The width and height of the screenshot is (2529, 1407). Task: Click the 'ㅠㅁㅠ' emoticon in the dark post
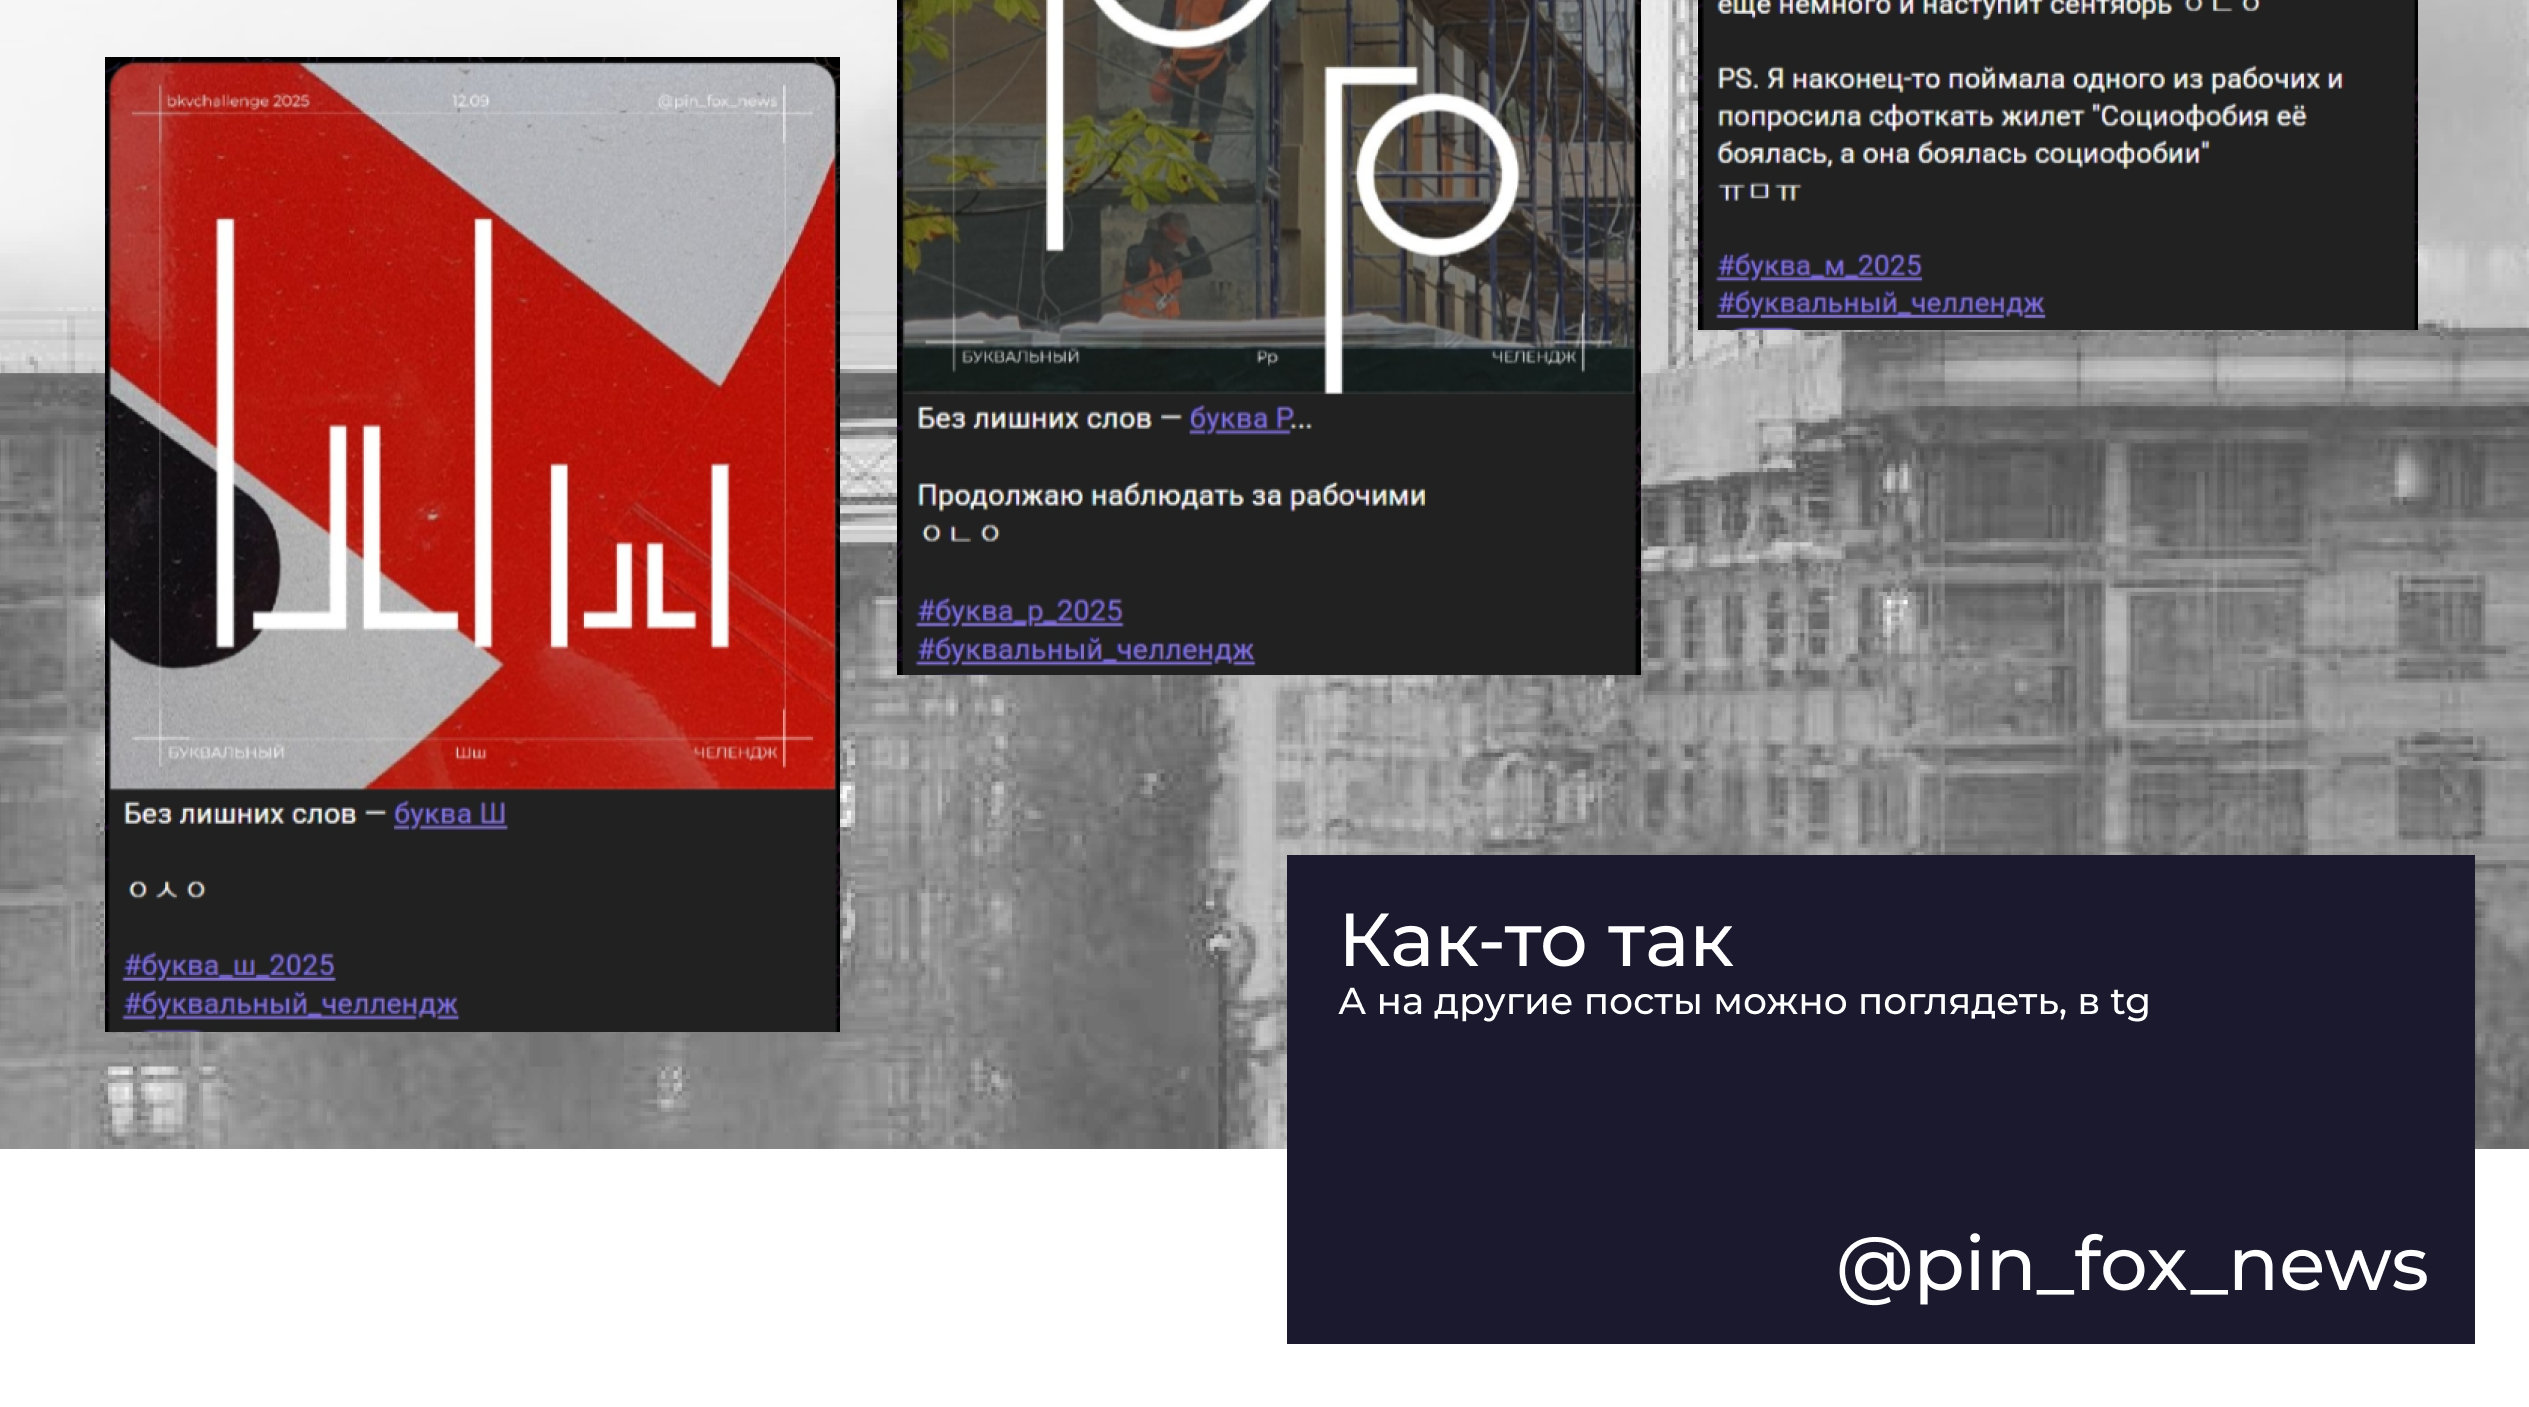point(1758,192)
